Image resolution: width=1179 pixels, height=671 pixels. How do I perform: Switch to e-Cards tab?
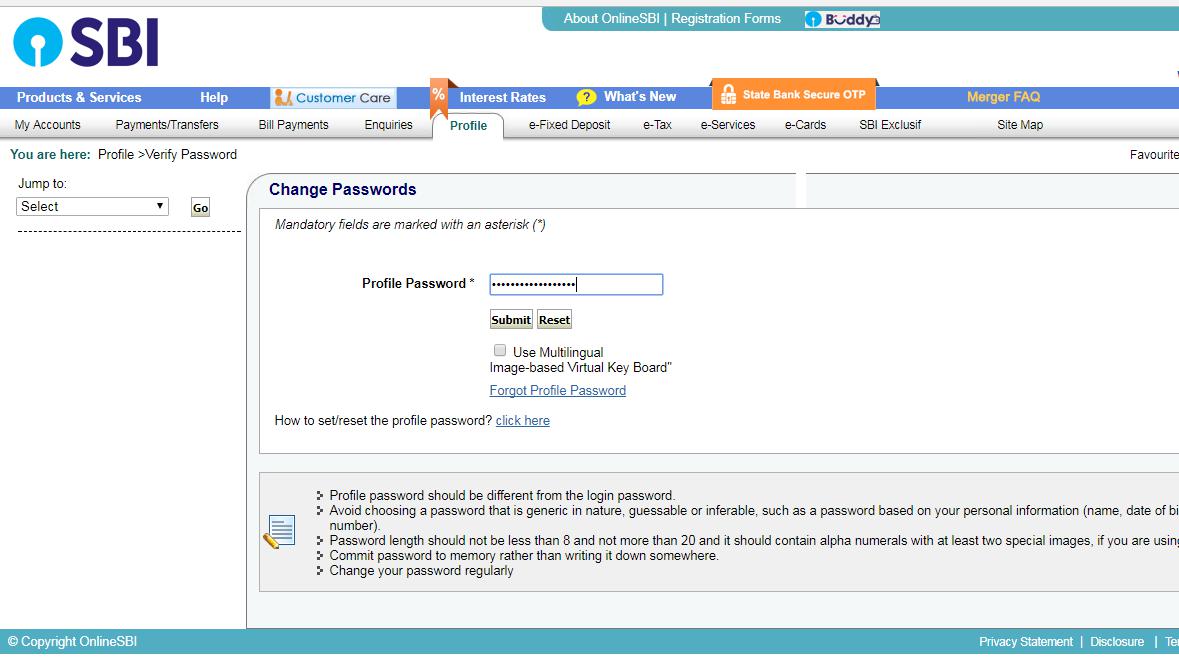805,125
